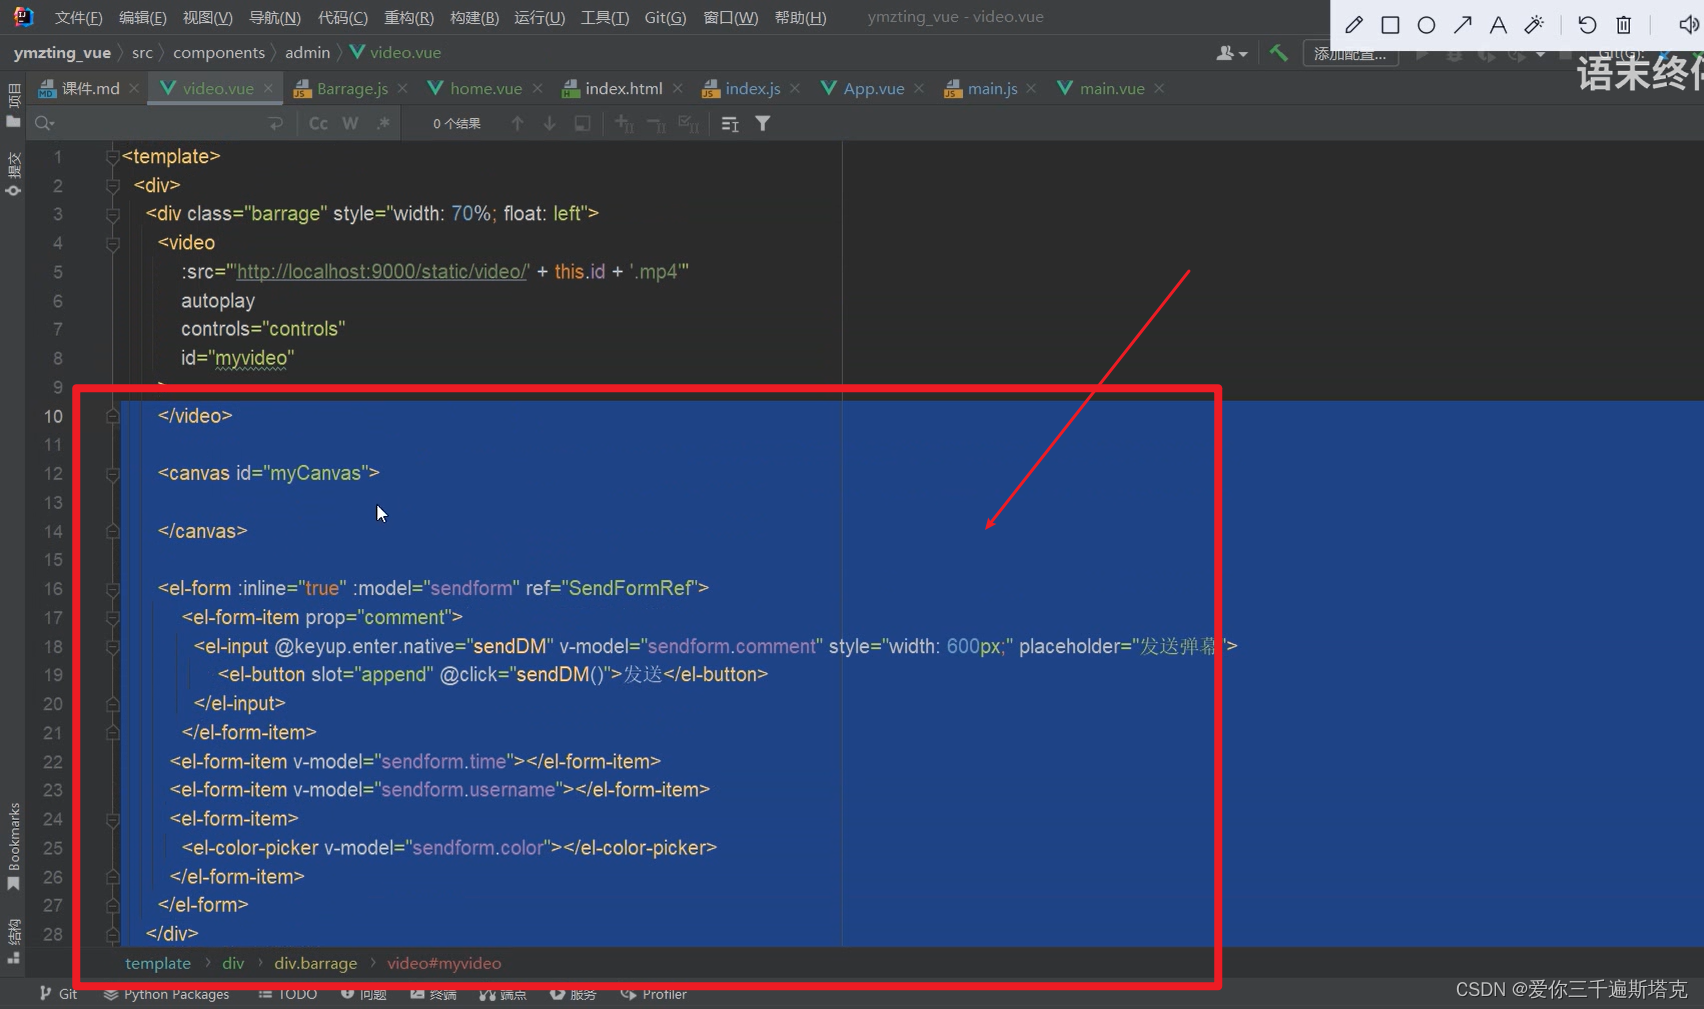Build project with hammer icon
The image size is (1704, 1009).
coord(1278,53)
